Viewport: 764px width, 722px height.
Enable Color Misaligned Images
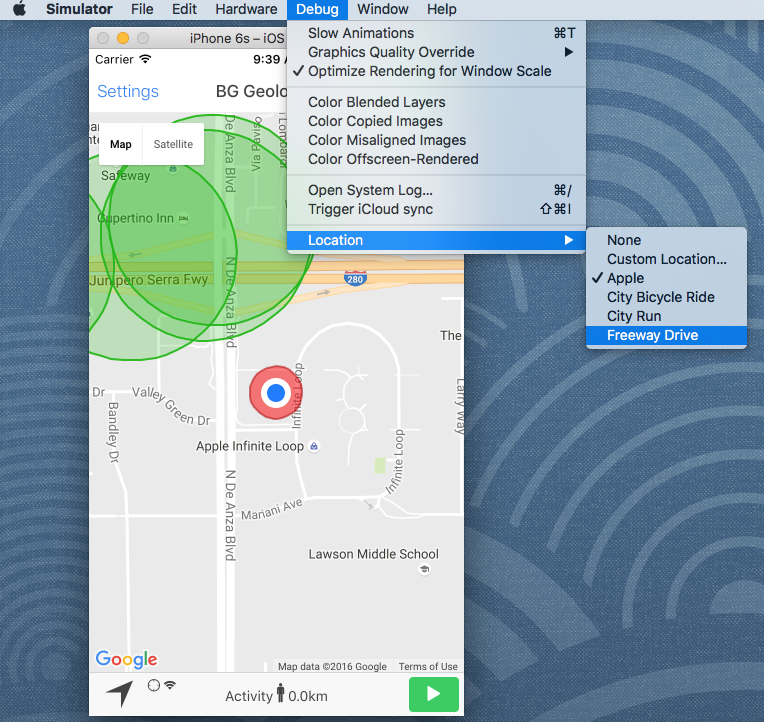[x=436, y=140]
